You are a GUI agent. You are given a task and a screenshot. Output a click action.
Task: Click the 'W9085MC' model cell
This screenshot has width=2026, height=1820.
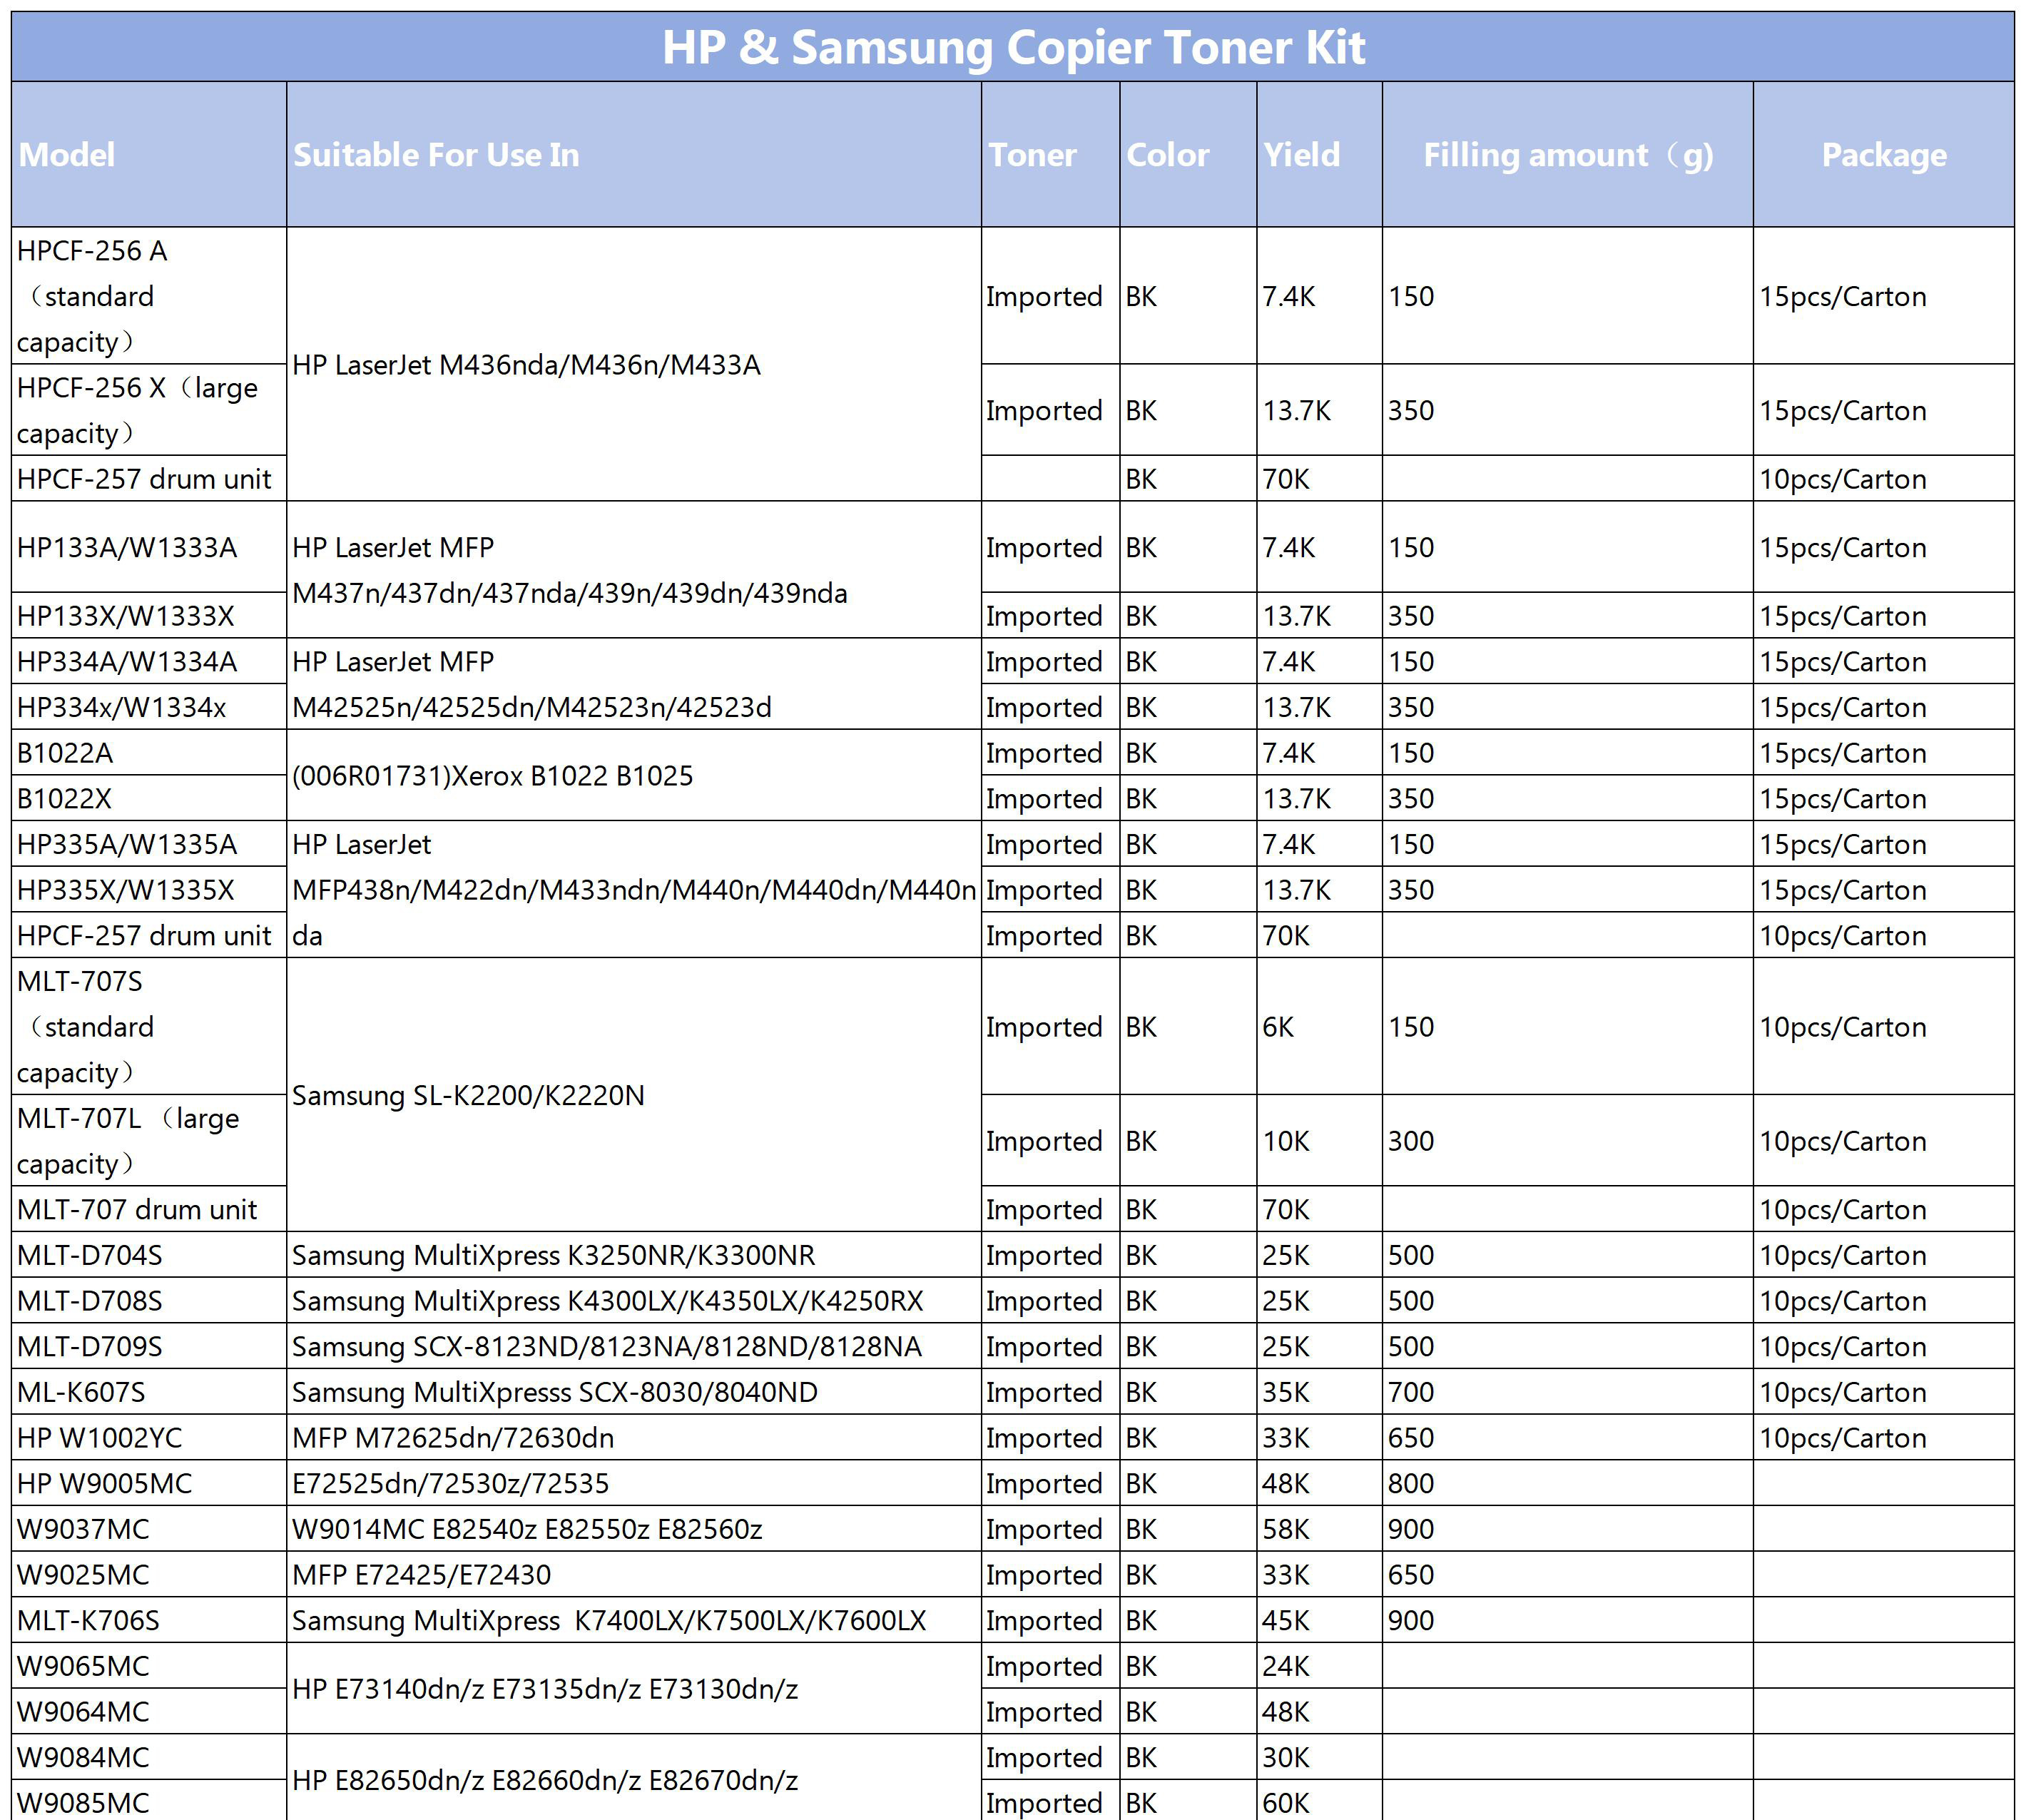[149, 1801]
